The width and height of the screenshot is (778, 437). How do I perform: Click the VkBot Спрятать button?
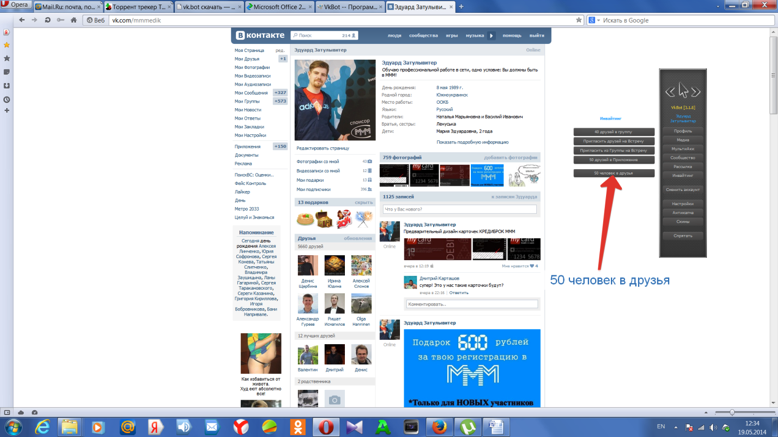683,236
